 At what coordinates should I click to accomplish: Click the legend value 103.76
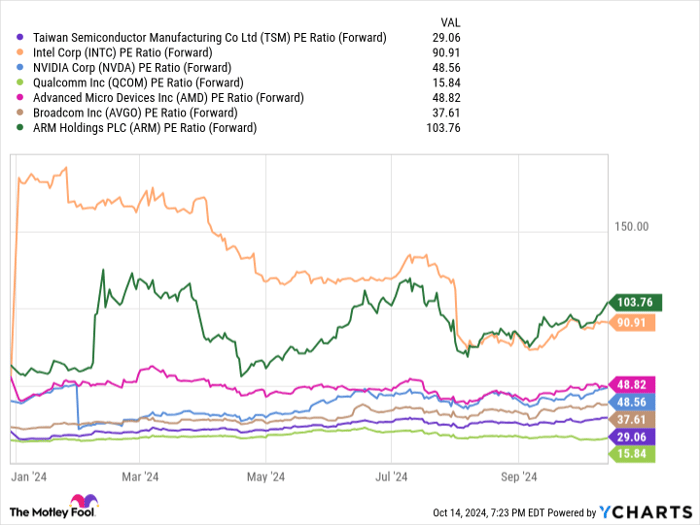pyautogui.click(x=443, y=128)
